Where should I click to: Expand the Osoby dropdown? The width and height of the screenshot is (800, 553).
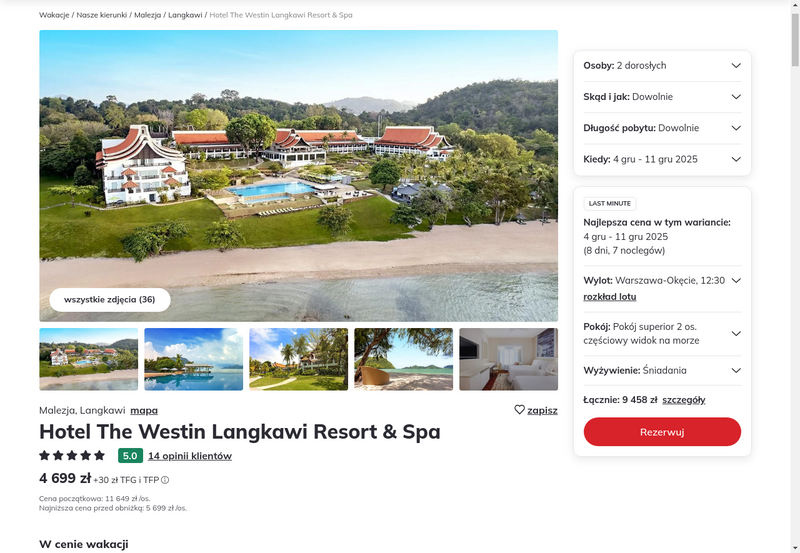662,65
